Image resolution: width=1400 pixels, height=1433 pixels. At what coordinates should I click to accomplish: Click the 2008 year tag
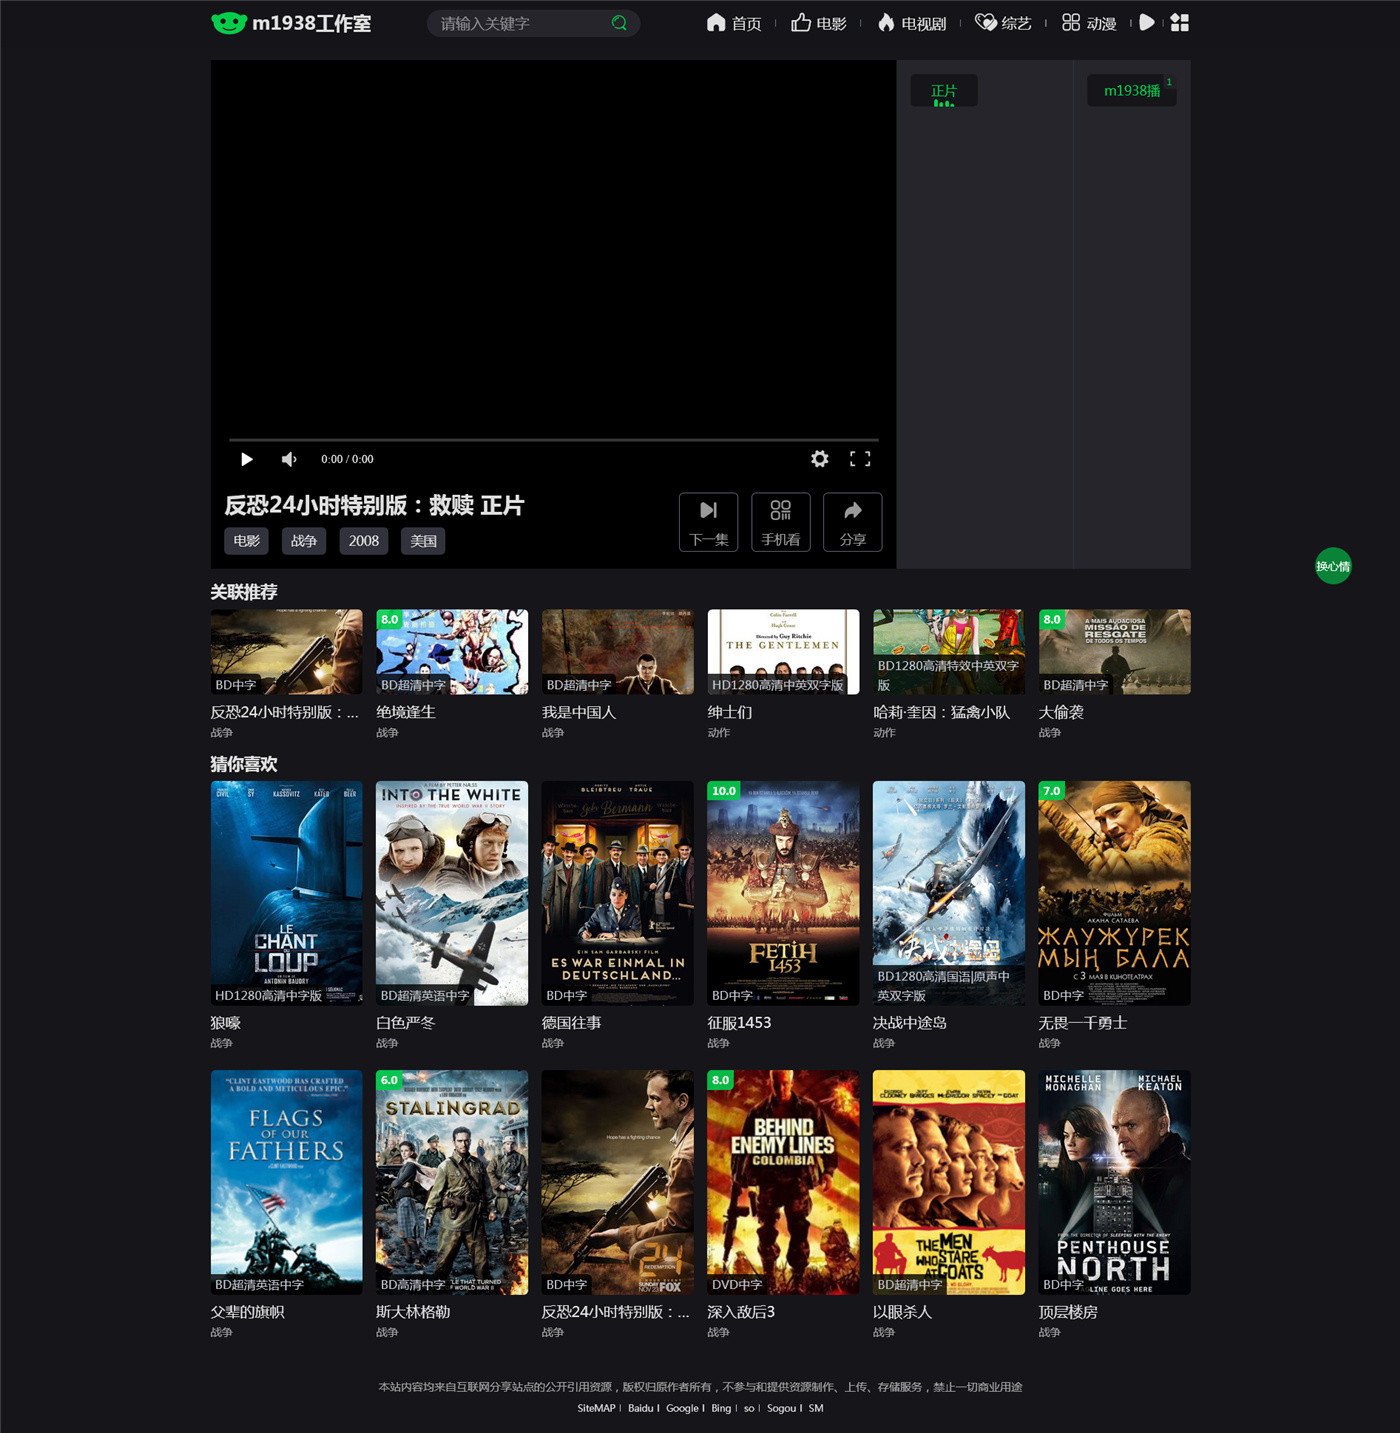pyautogui.click(x=364, y=541)
